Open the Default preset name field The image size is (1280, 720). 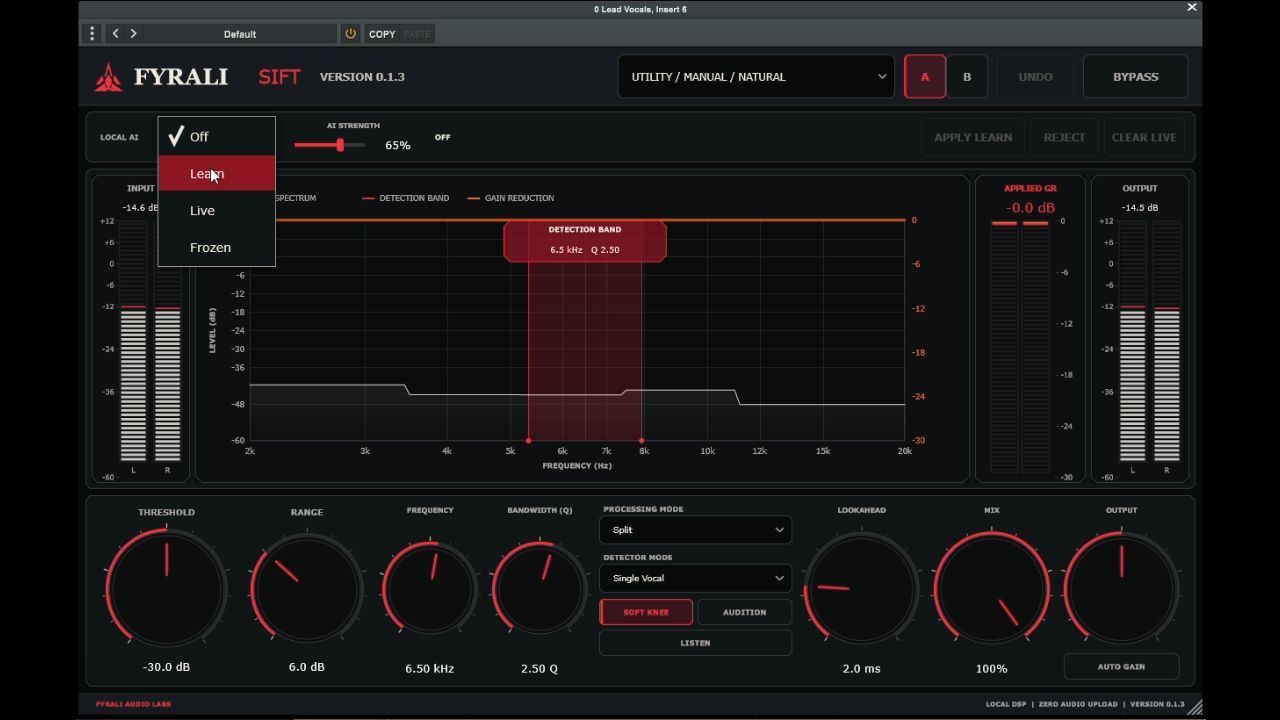coord(240,34)
